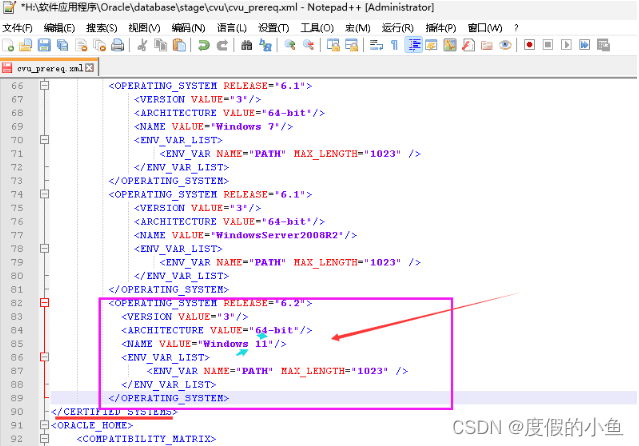Save the current file with Save icon
Viewport: 639px width, 446px height.
(x=44, y=45)
